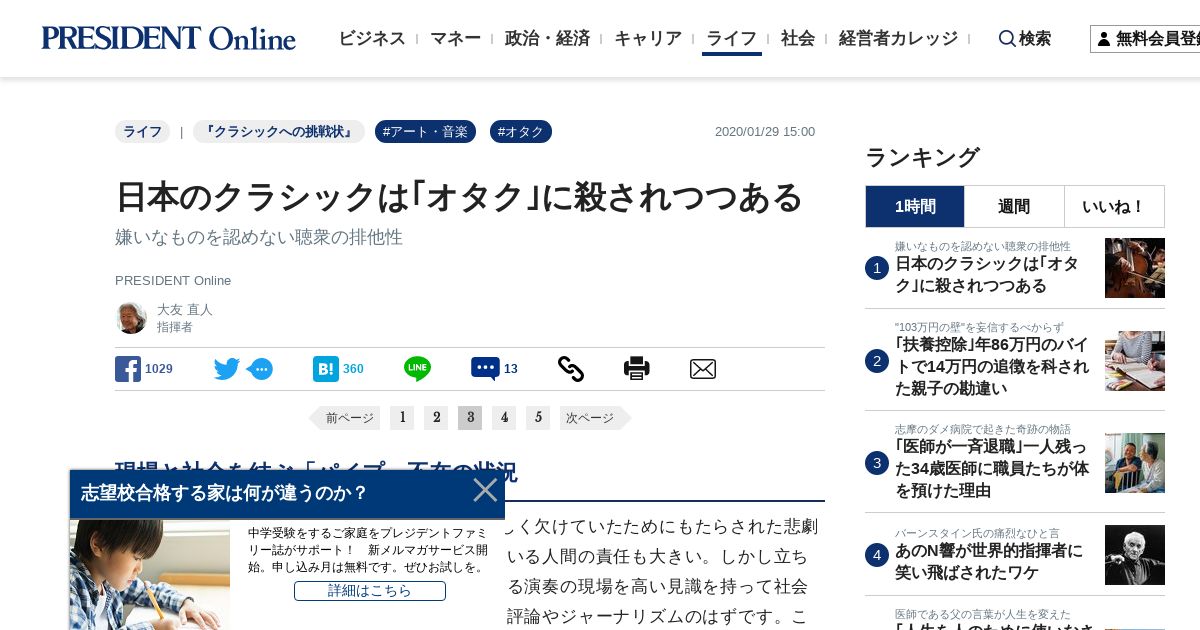
Task: Click subtitle 嫌いなものを認めない聴衆の排他性 under headline
Action: point(259,238)
